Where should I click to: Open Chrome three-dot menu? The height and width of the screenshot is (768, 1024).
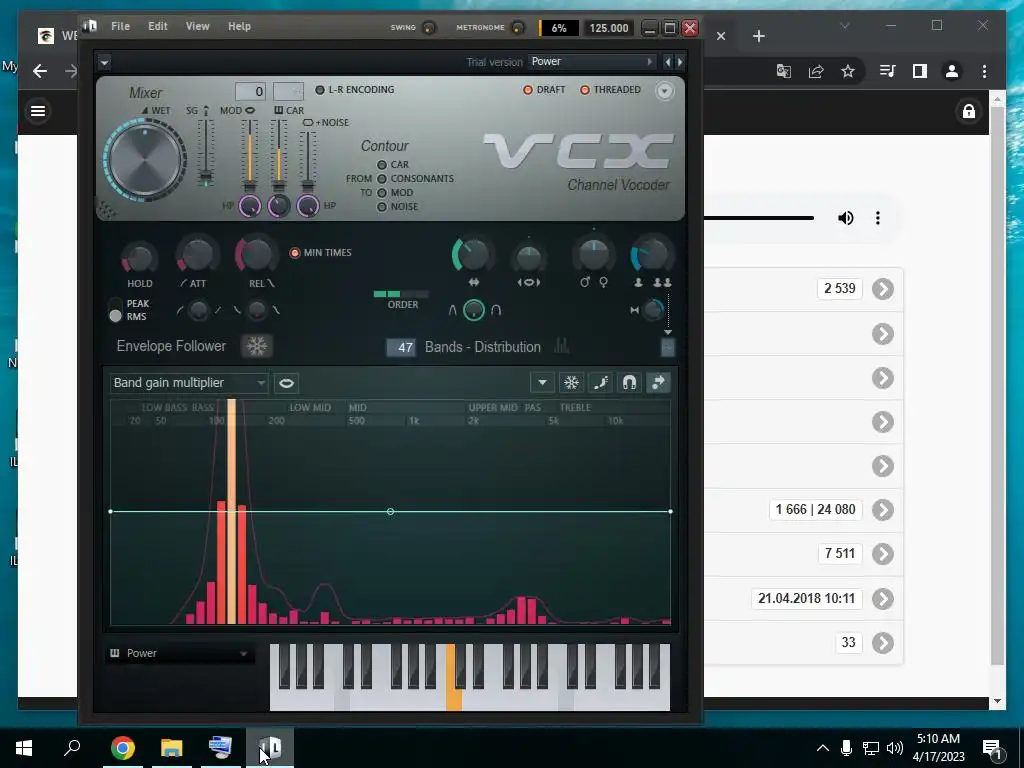pos(984,71)
